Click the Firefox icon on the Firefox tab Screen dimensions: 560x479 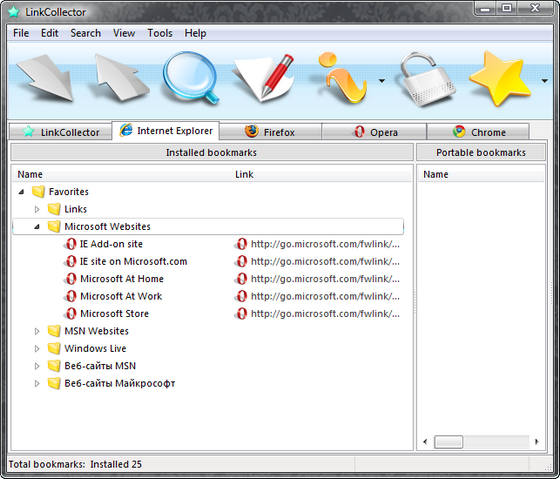coord(252,131)
